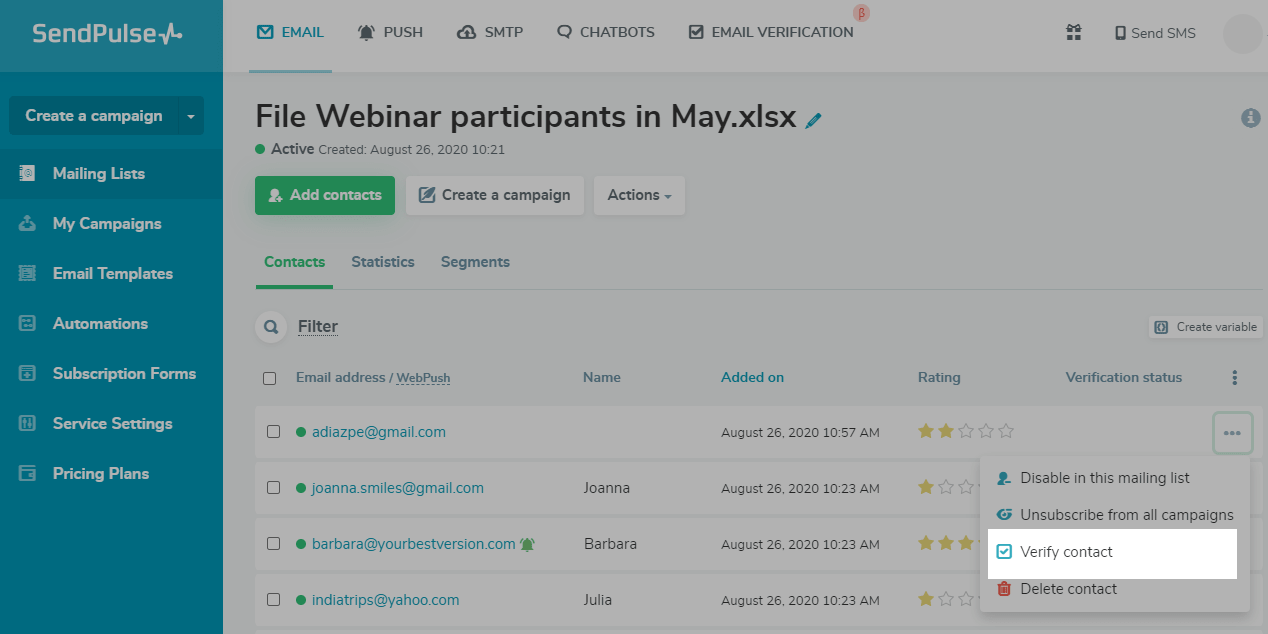Choose Verify contact from the context menu
The height and width of the screenshot is (634, 1268).
pos(1066,552)
